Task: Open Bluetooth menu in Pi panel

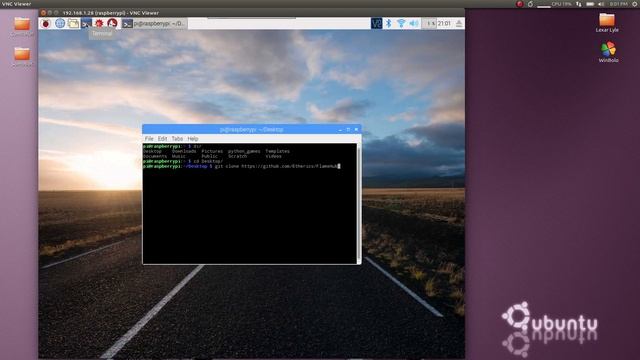Action: coord(389,24)
